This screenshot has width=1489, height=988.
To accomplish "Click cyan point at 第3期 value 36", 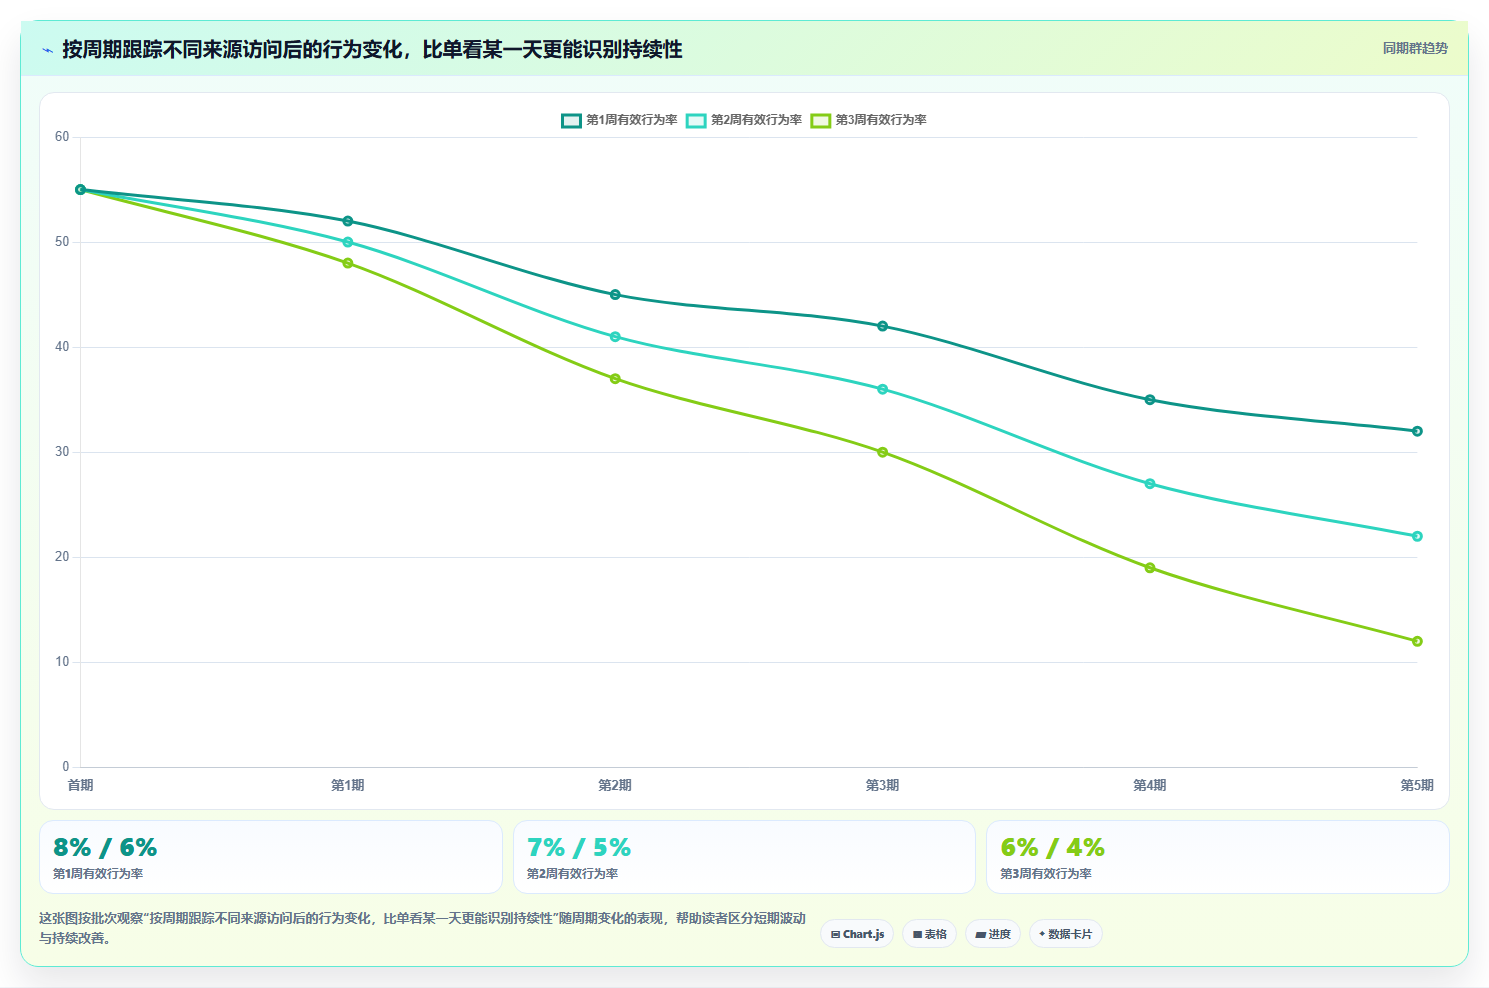I will (882, 389).
